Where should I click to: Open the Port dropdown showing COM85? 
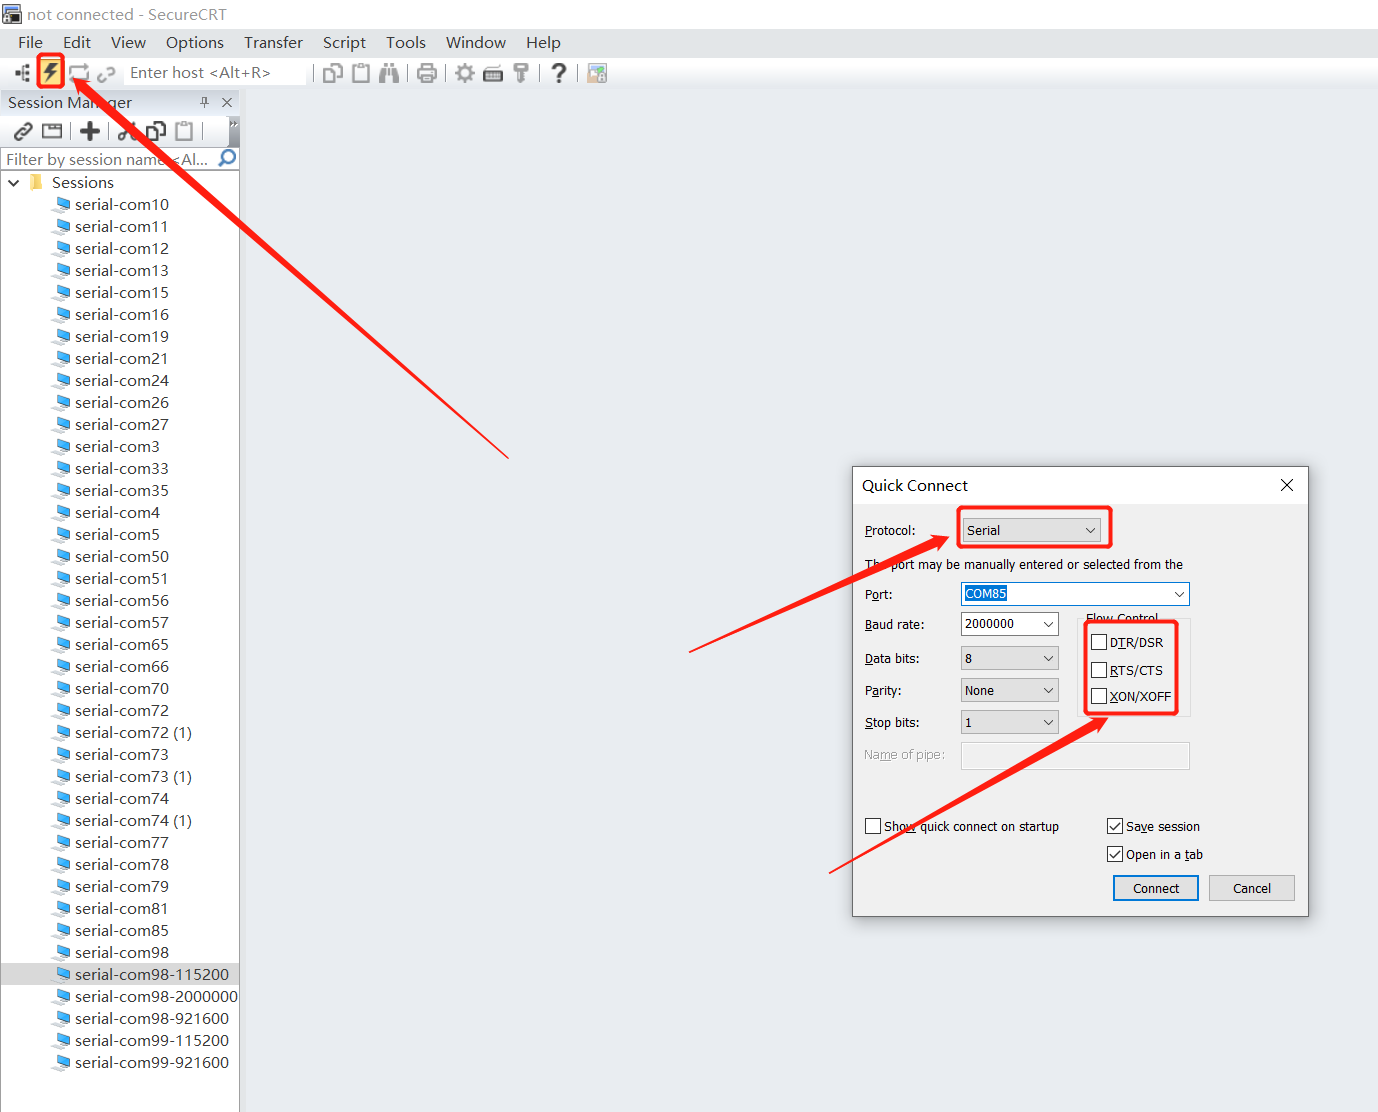pos(1075,594)
